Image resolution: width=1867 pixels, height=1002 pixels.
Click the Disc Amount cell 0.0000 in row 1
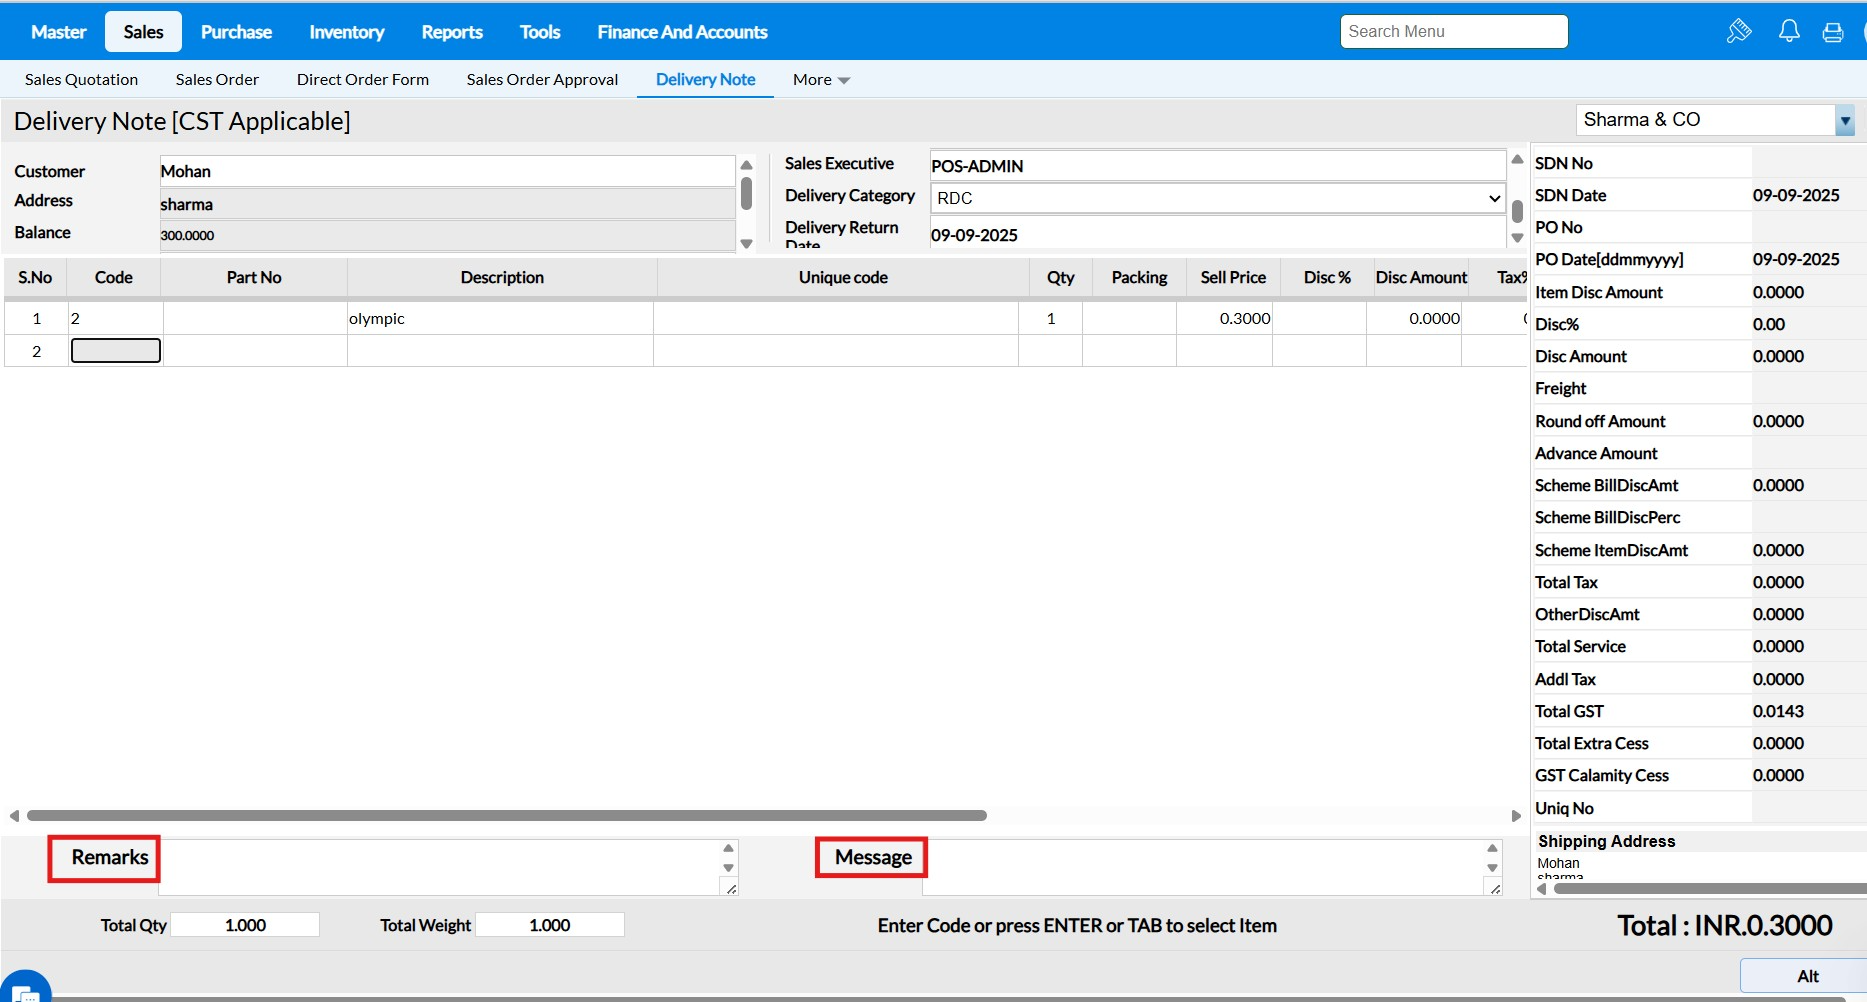point(1414,319)
